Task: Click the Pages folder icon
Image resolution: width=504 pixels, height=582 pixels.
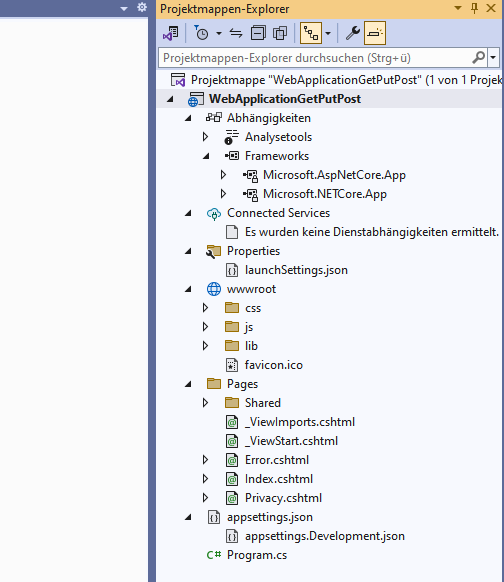Action: [214, 383]
